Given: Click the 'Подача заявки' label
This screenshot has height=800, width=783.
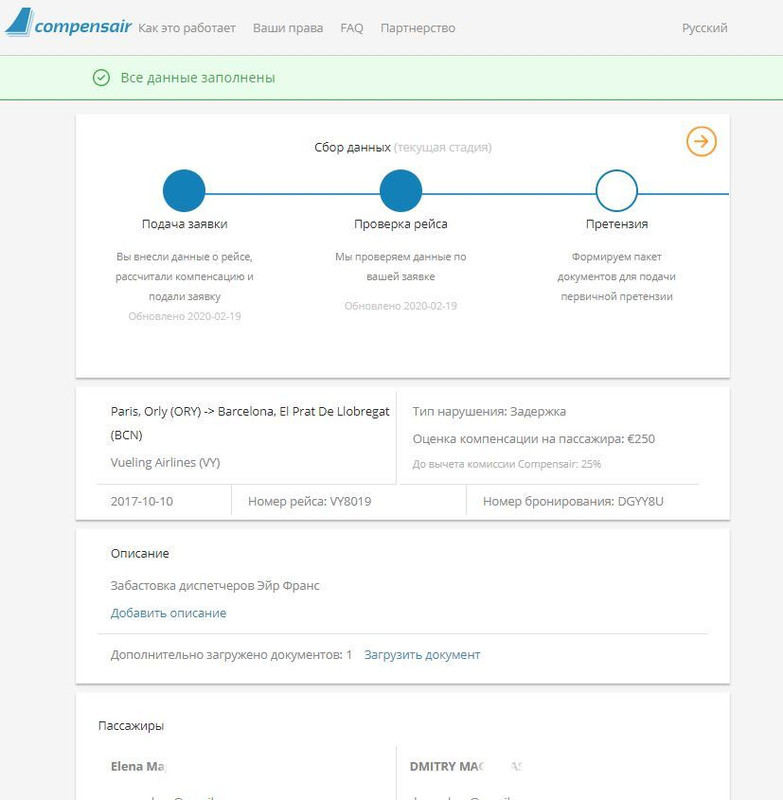Looking at the screenshot, I should (185, 224).
